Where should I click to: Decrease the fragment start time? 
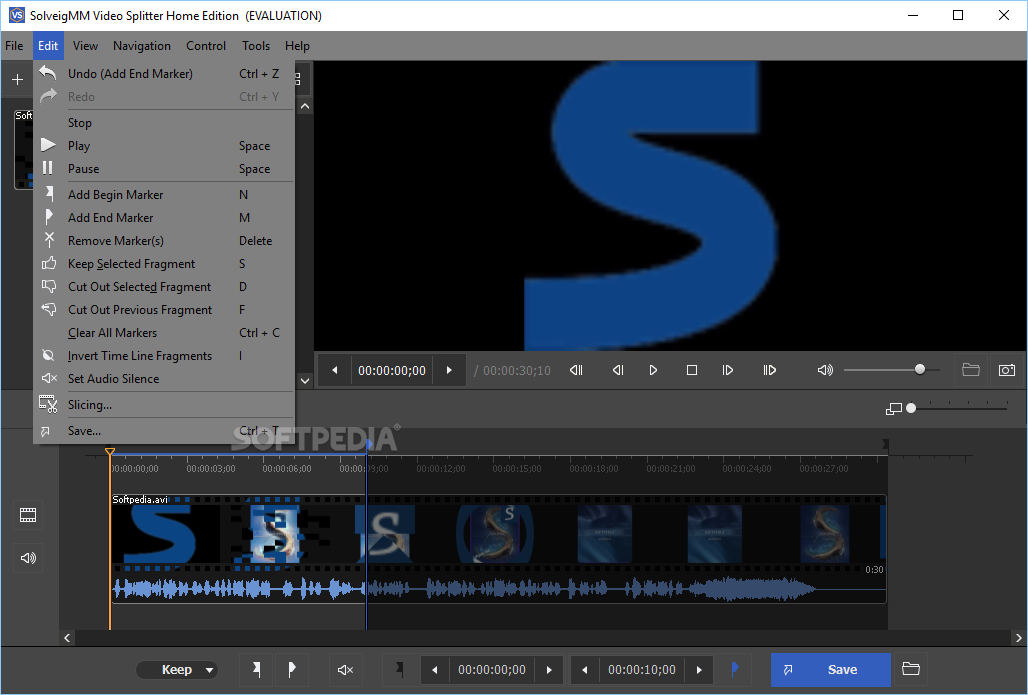point(435,670)
